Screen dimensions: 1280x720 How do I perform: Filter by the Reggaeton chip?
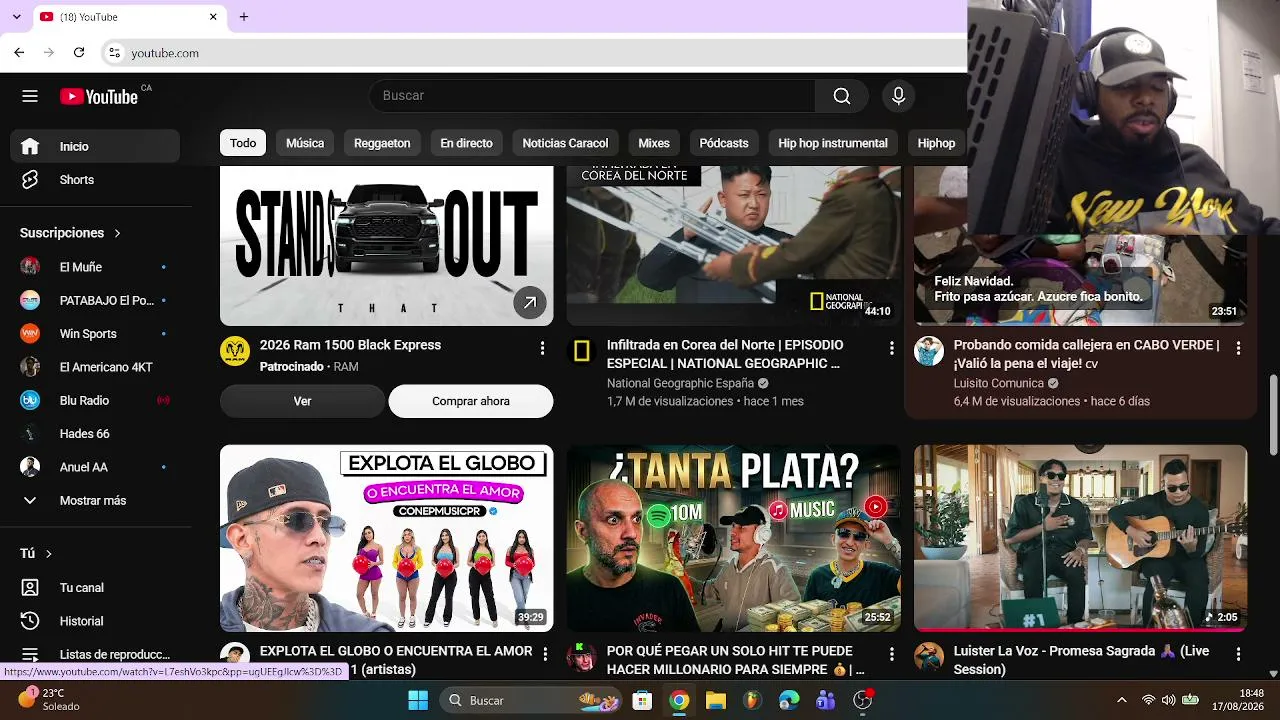tap(382, 143)
